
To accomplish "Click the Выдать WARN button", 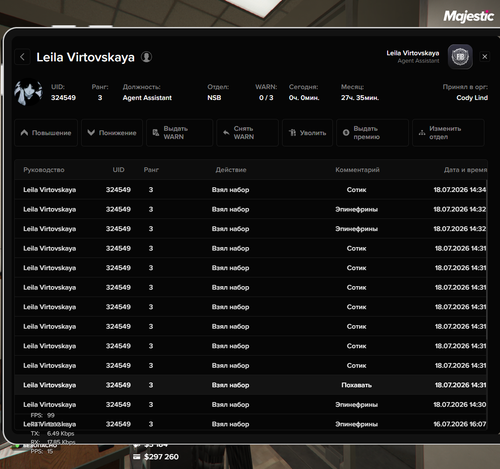I will click(x=179, y=133).
